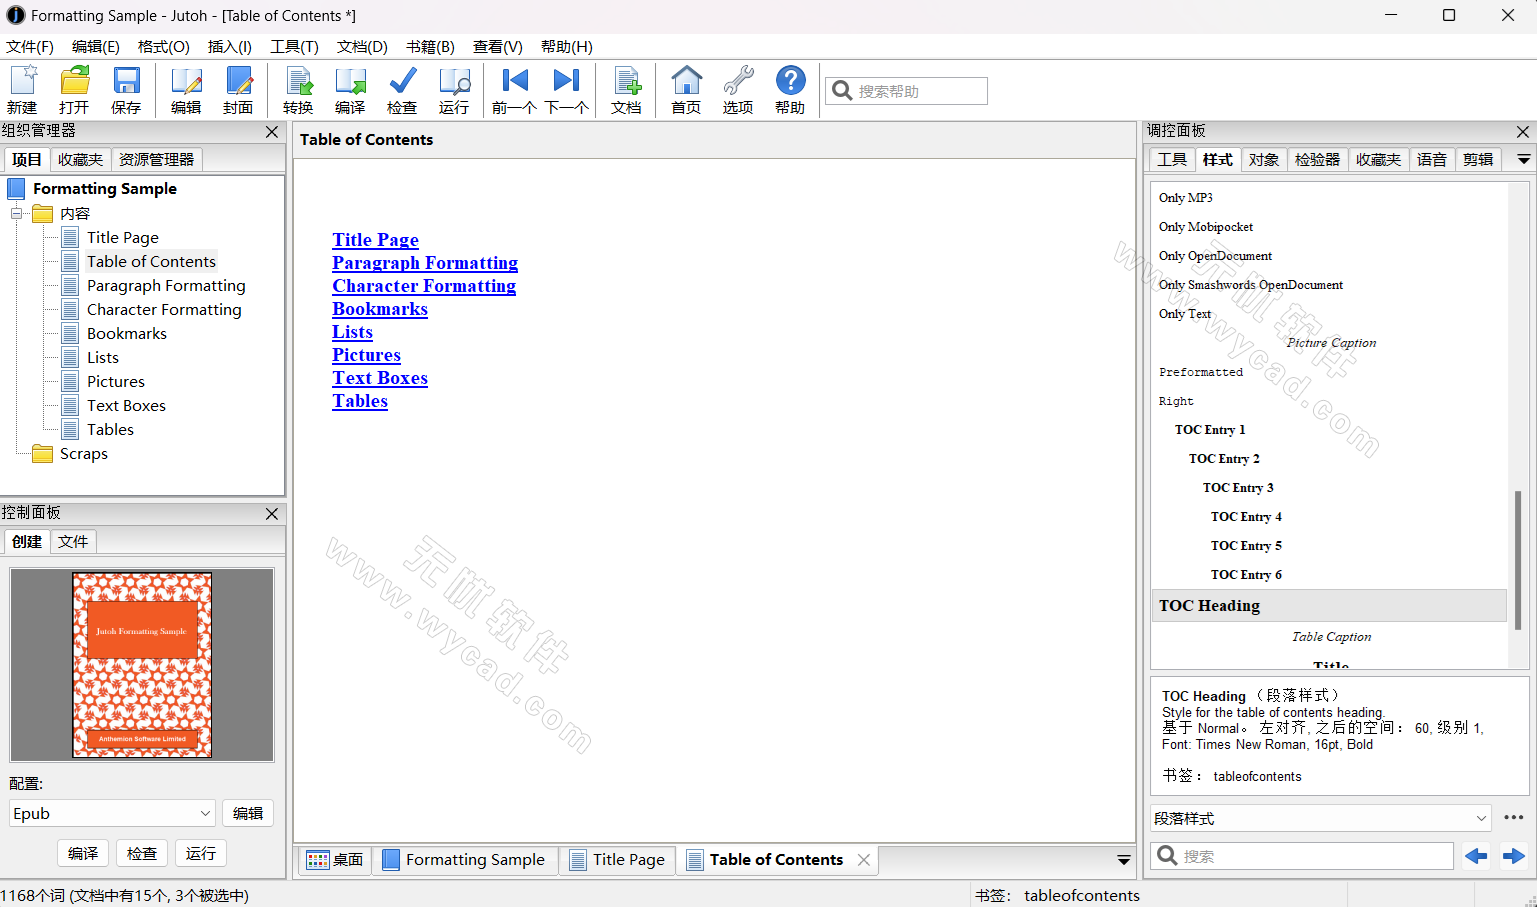Image resolution: width=1537 pixels, height=907 pixels.
Task: Go to next document with 下一个
Action: point(566,90)
